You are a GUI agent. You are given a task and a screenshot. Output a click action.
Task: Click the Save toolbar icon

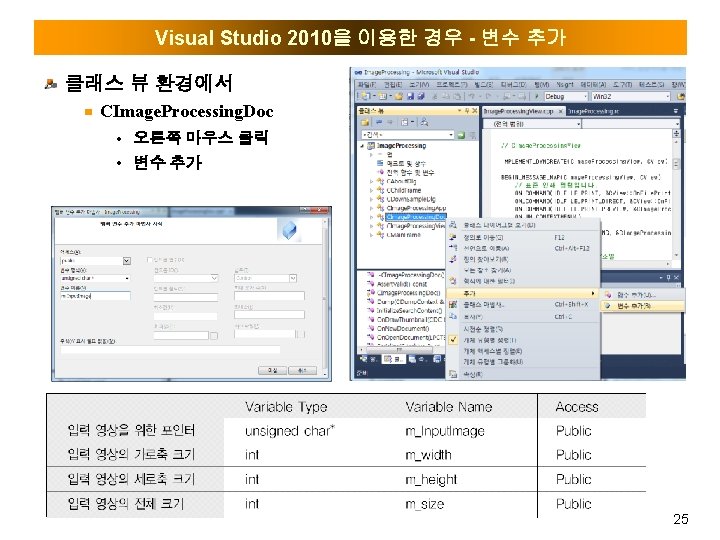pos(410,96)
